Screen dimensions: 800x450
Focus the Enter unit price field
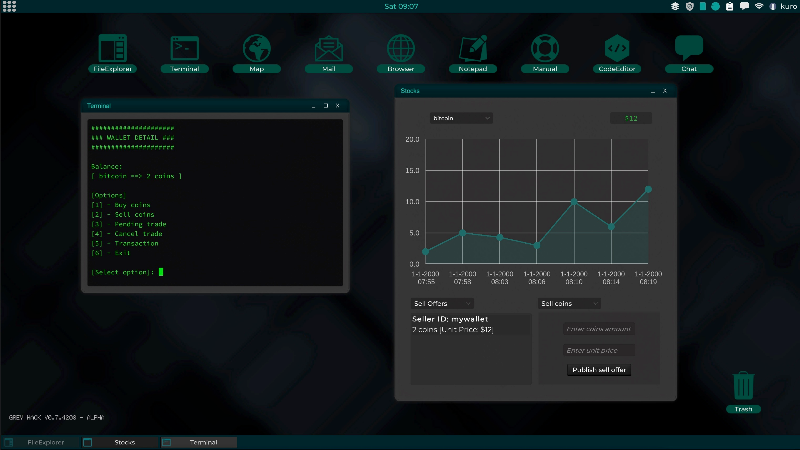pyautogui.click(x=599, y=350)
